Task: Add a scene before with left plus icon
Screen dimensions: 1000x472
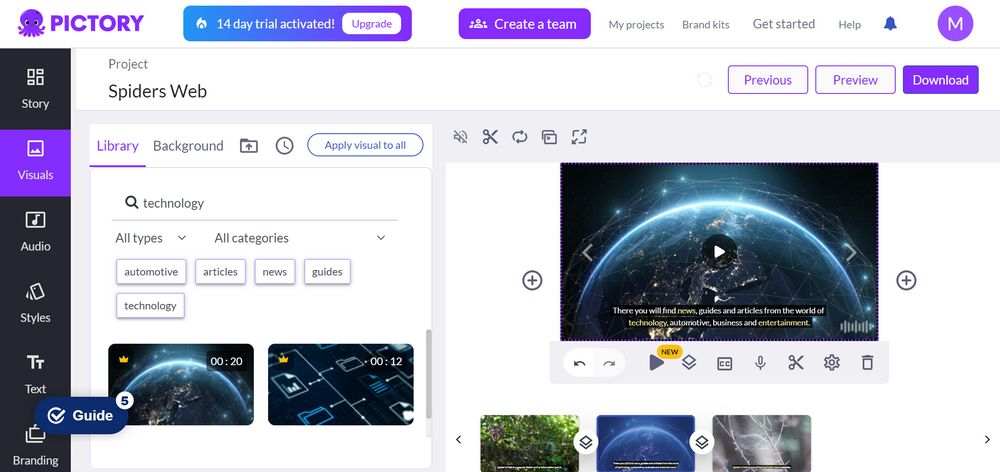Action: 533,280
